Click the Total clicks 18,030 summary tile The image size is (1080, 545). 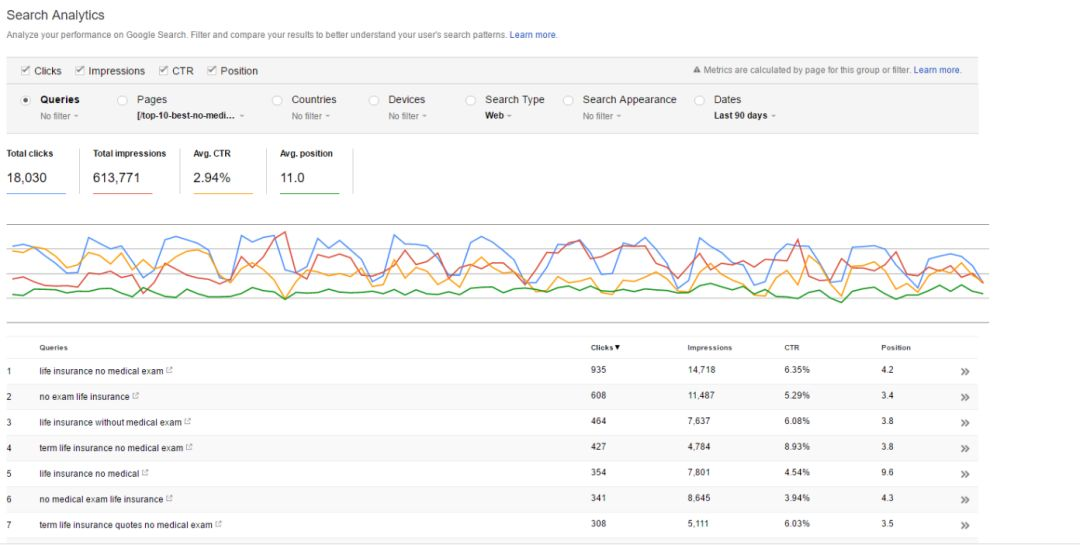[x=36, y=170]
